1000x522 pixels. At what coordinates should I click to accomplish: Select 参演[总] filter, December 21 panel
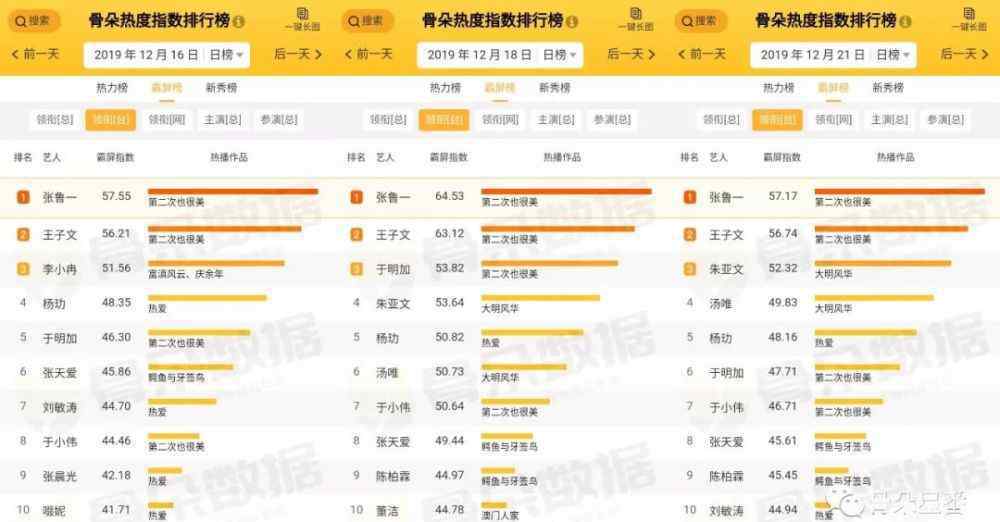point(946,119)
